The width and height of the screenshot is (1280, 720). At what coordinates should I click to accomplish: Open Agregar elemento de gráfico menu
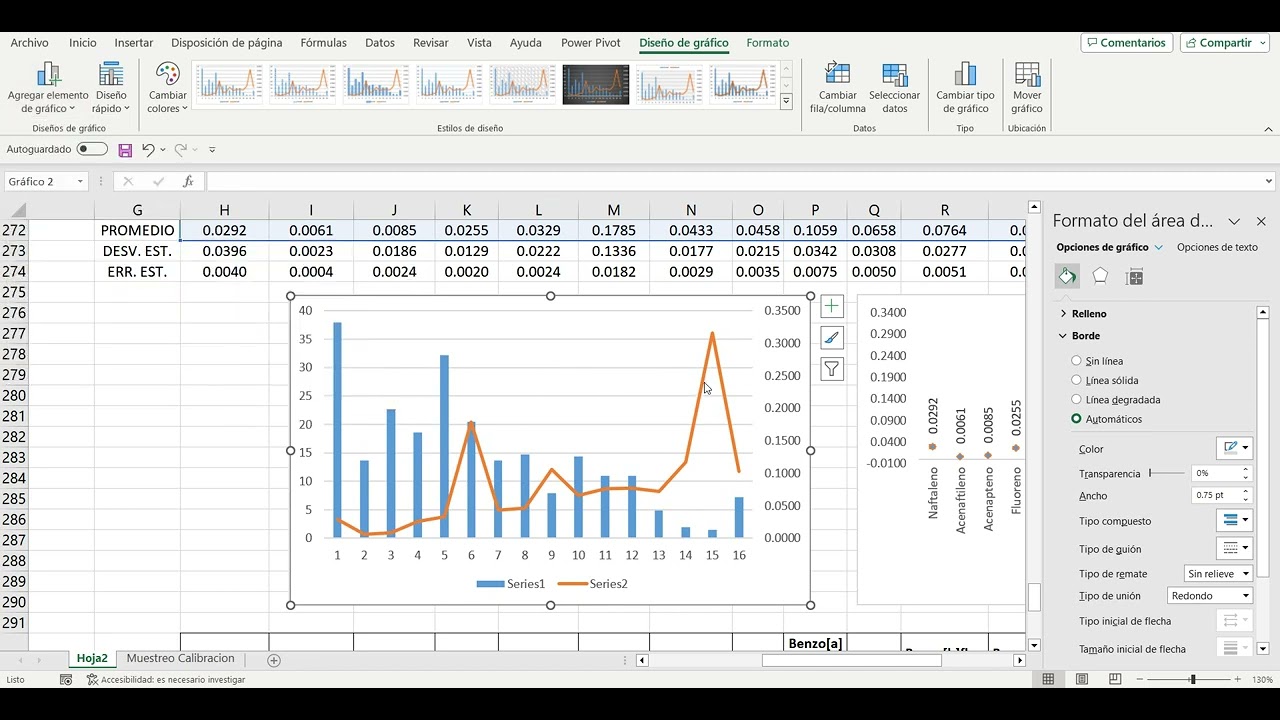[48, 88]
